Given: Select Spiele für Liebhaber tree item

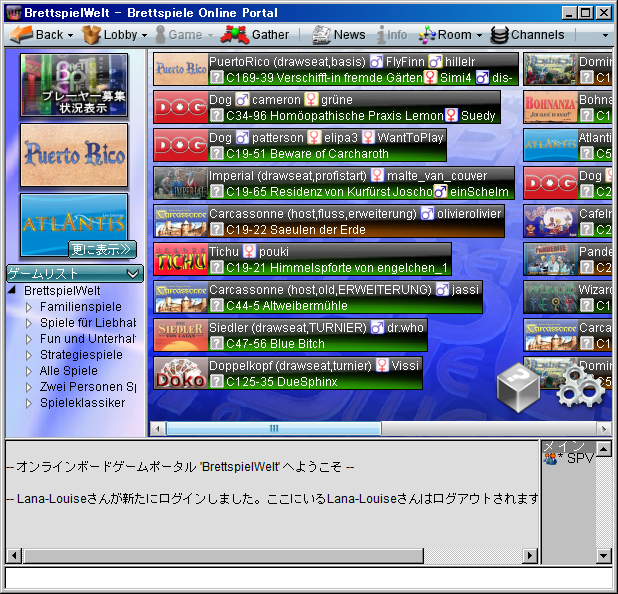Looking at the screenshot, I should [88, 323].
